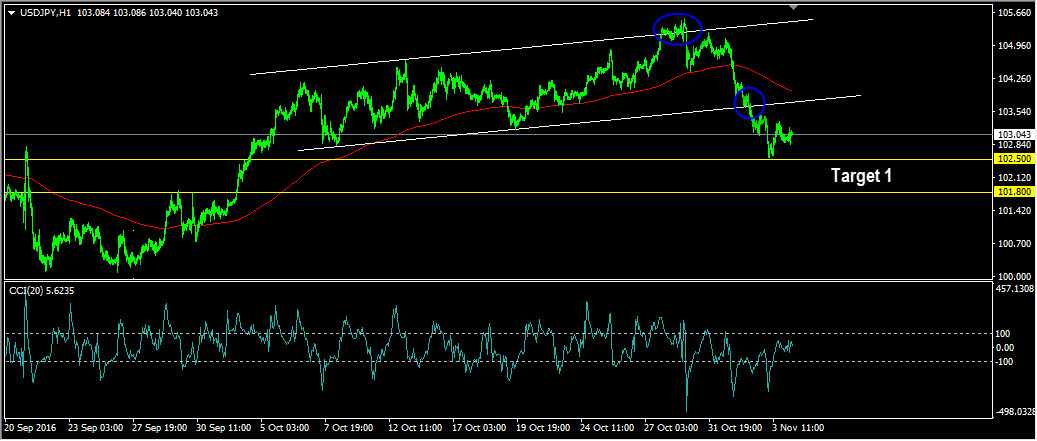Image resolution: width=1037 pixels, height=441 pixels.
Task: Click the 20 Sep 2016 date label
Action: point(29,428)
